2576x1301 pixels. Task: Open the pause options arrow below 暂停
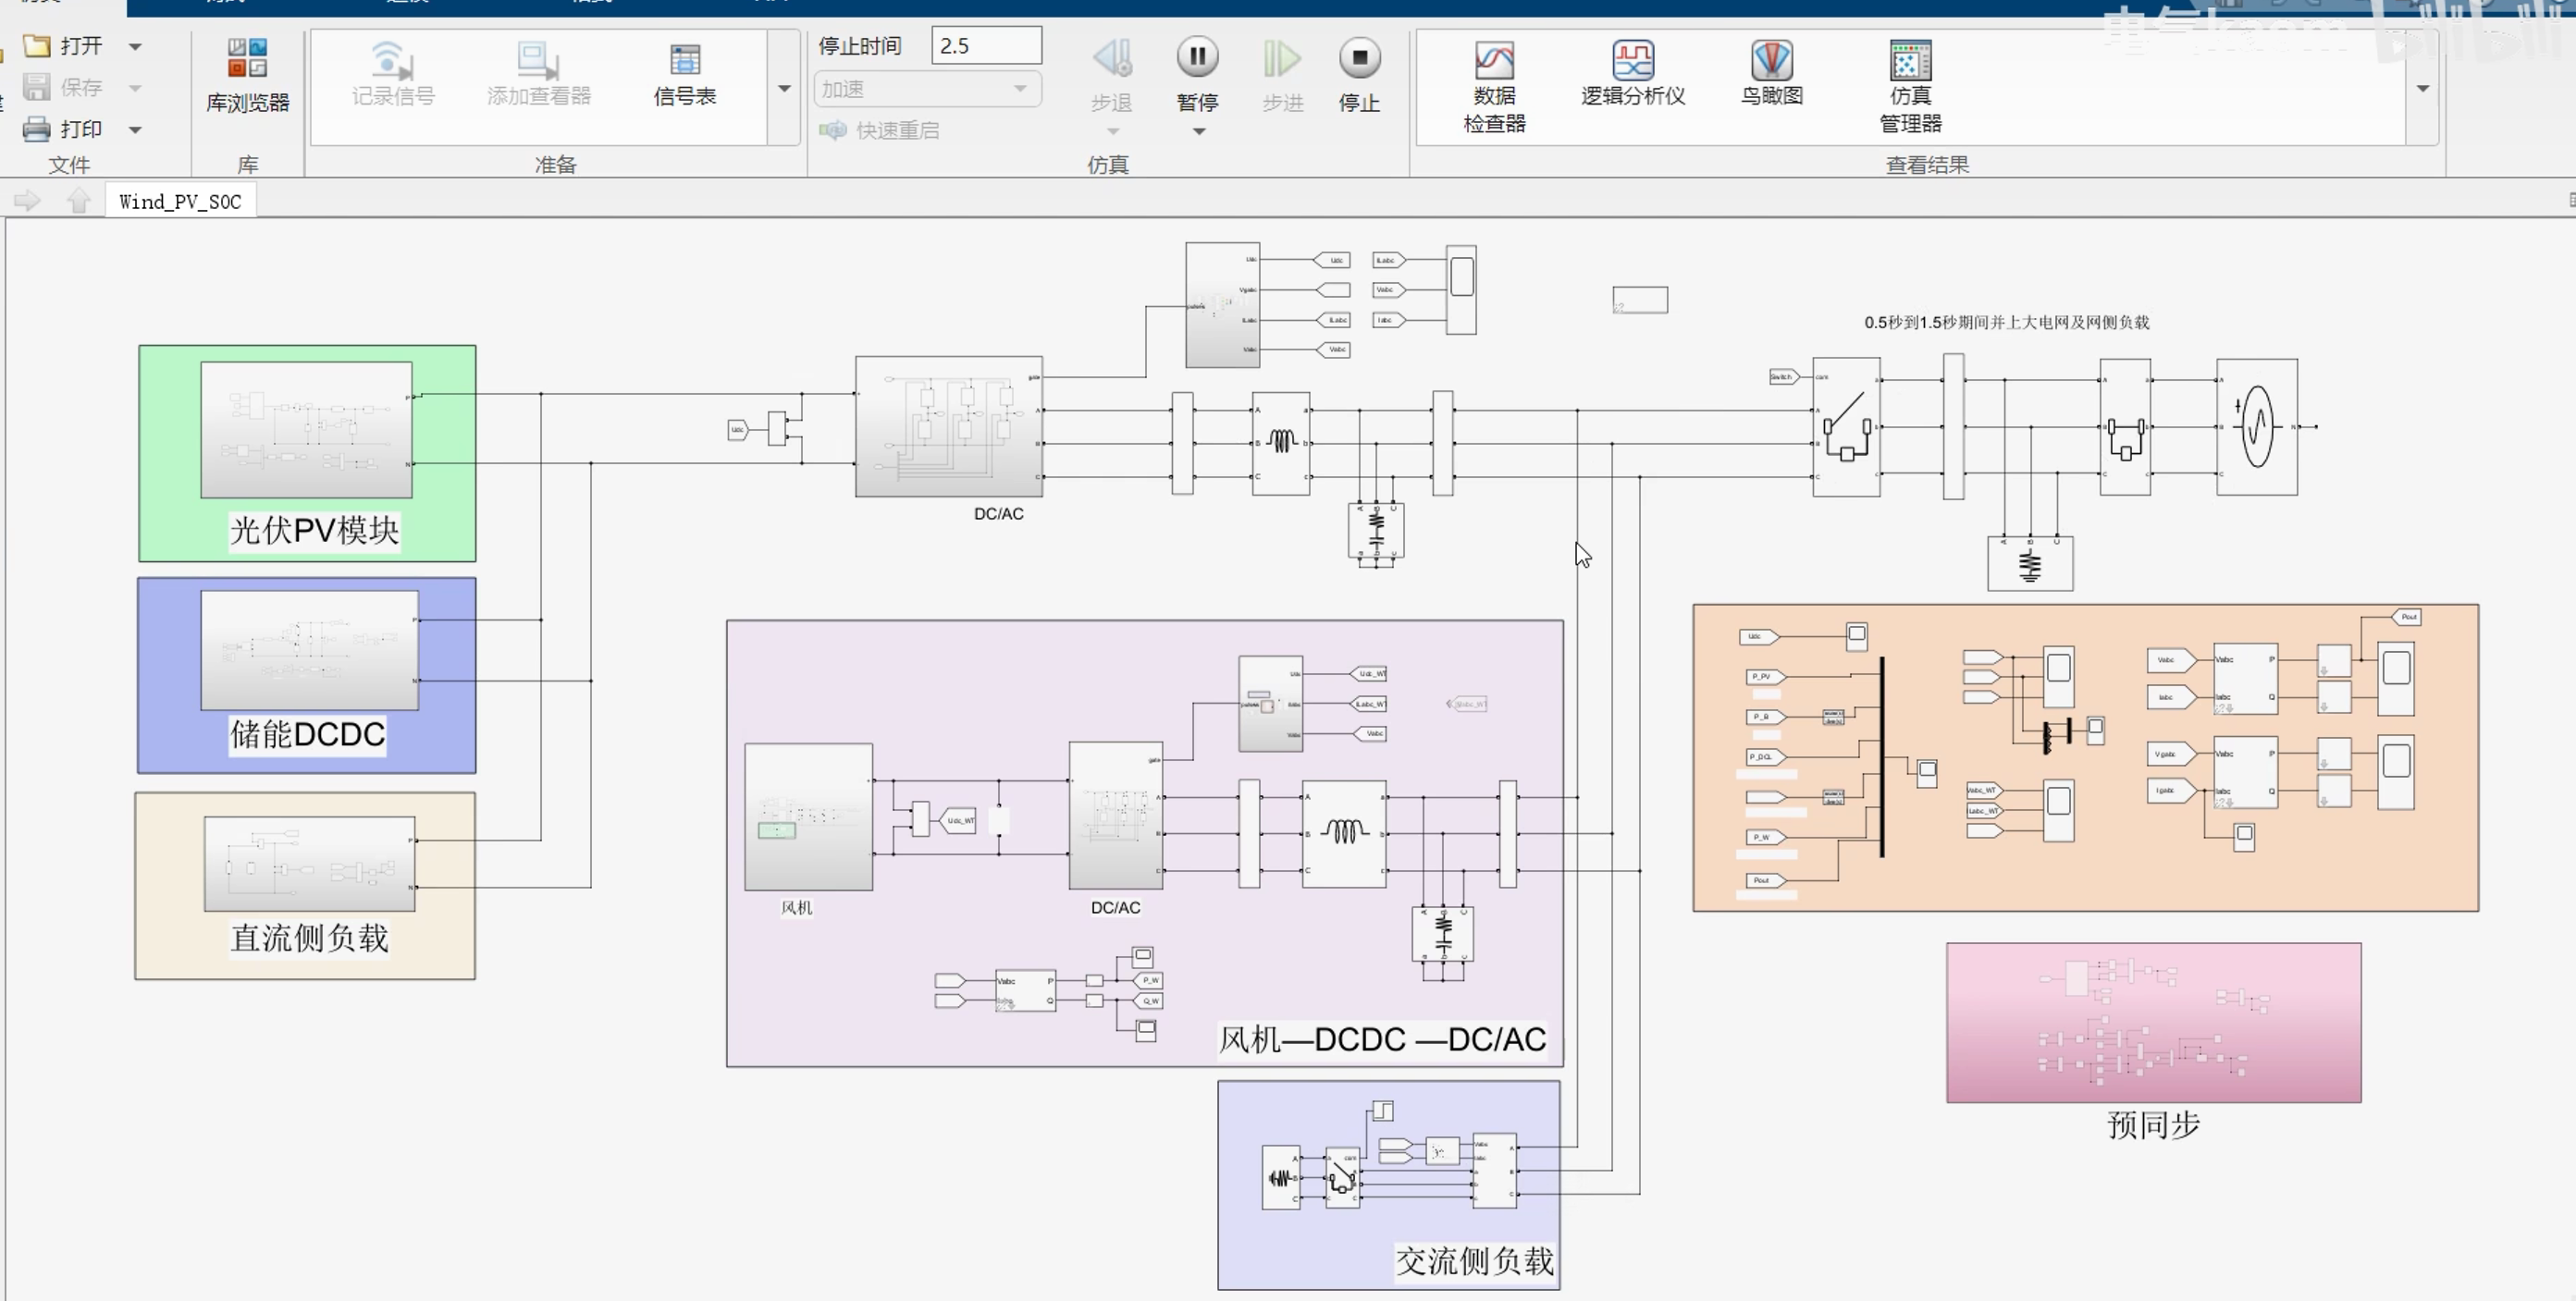(x=1198, y=132)
